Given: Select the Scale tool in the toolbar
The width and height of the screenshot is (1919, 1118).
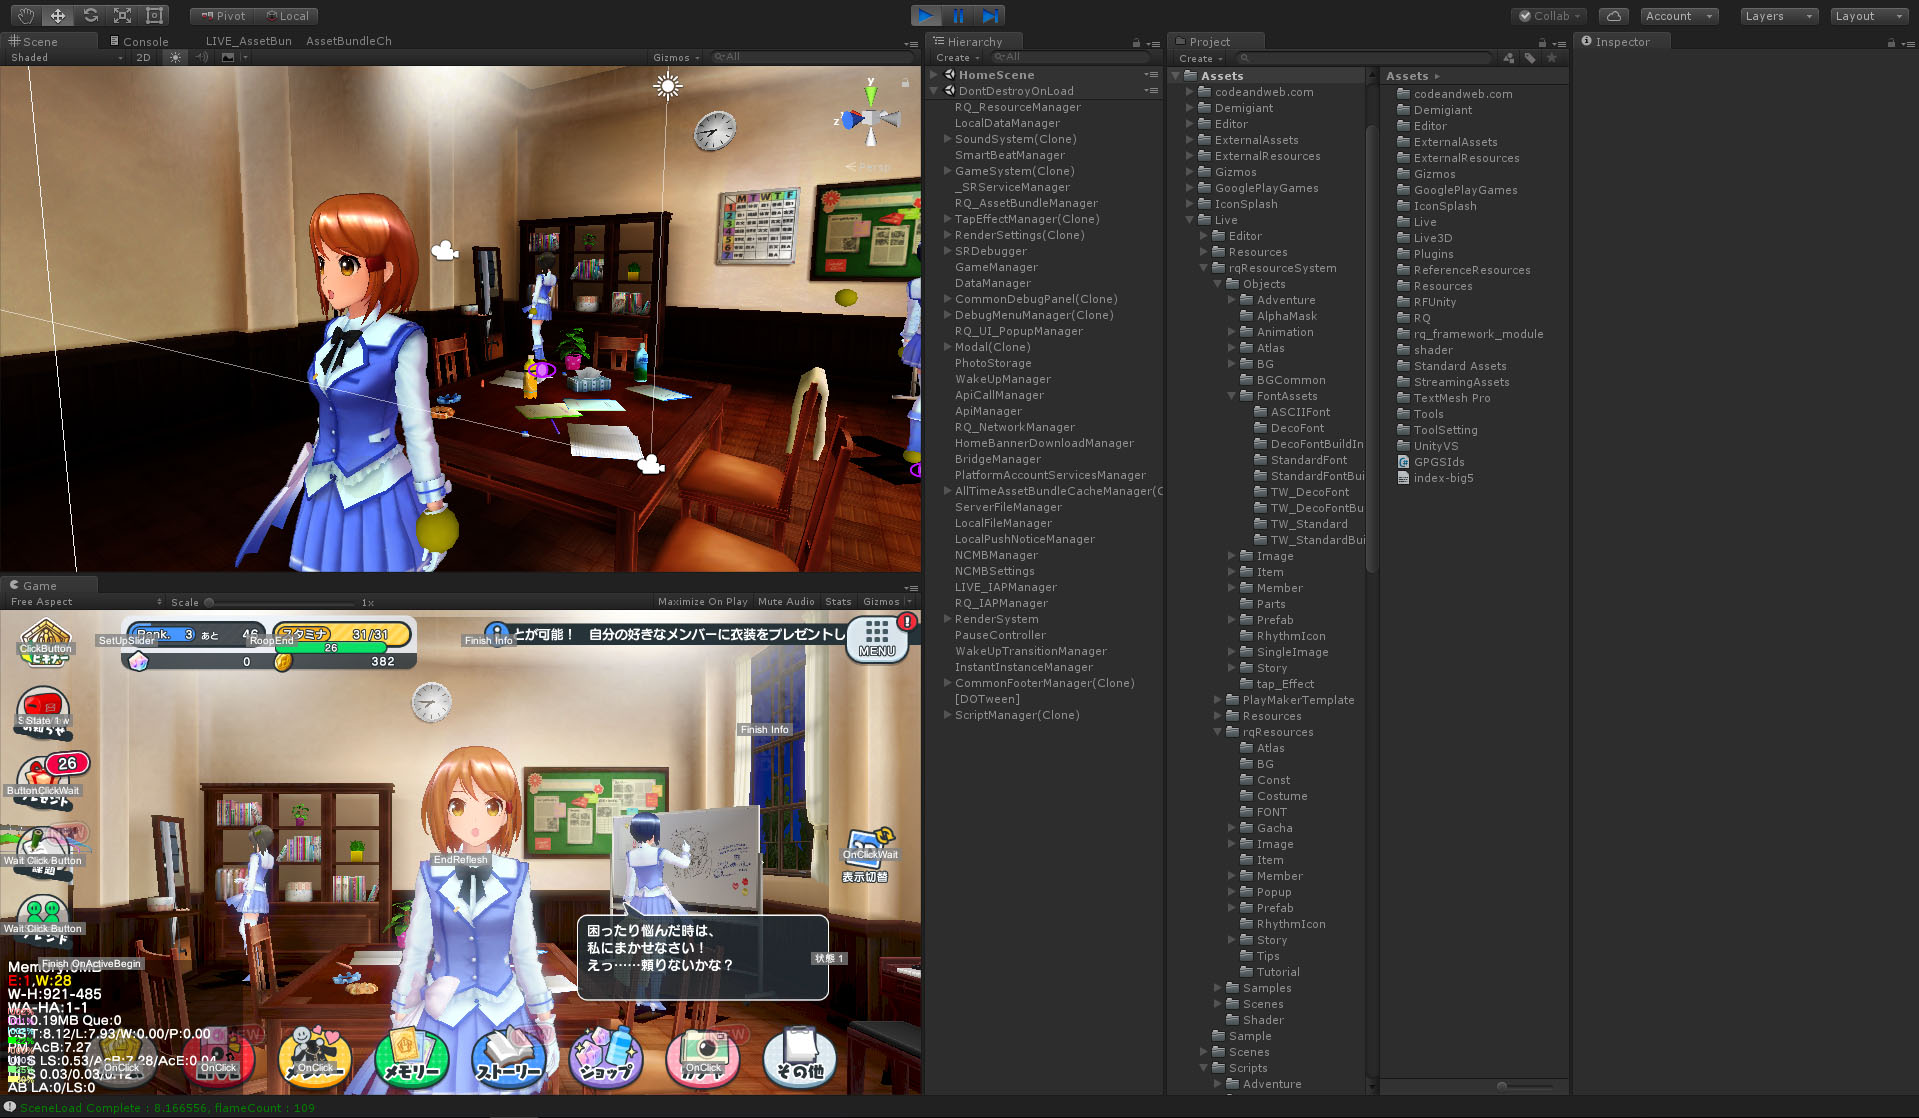Looking at the screenshot, I should point(122,15).
